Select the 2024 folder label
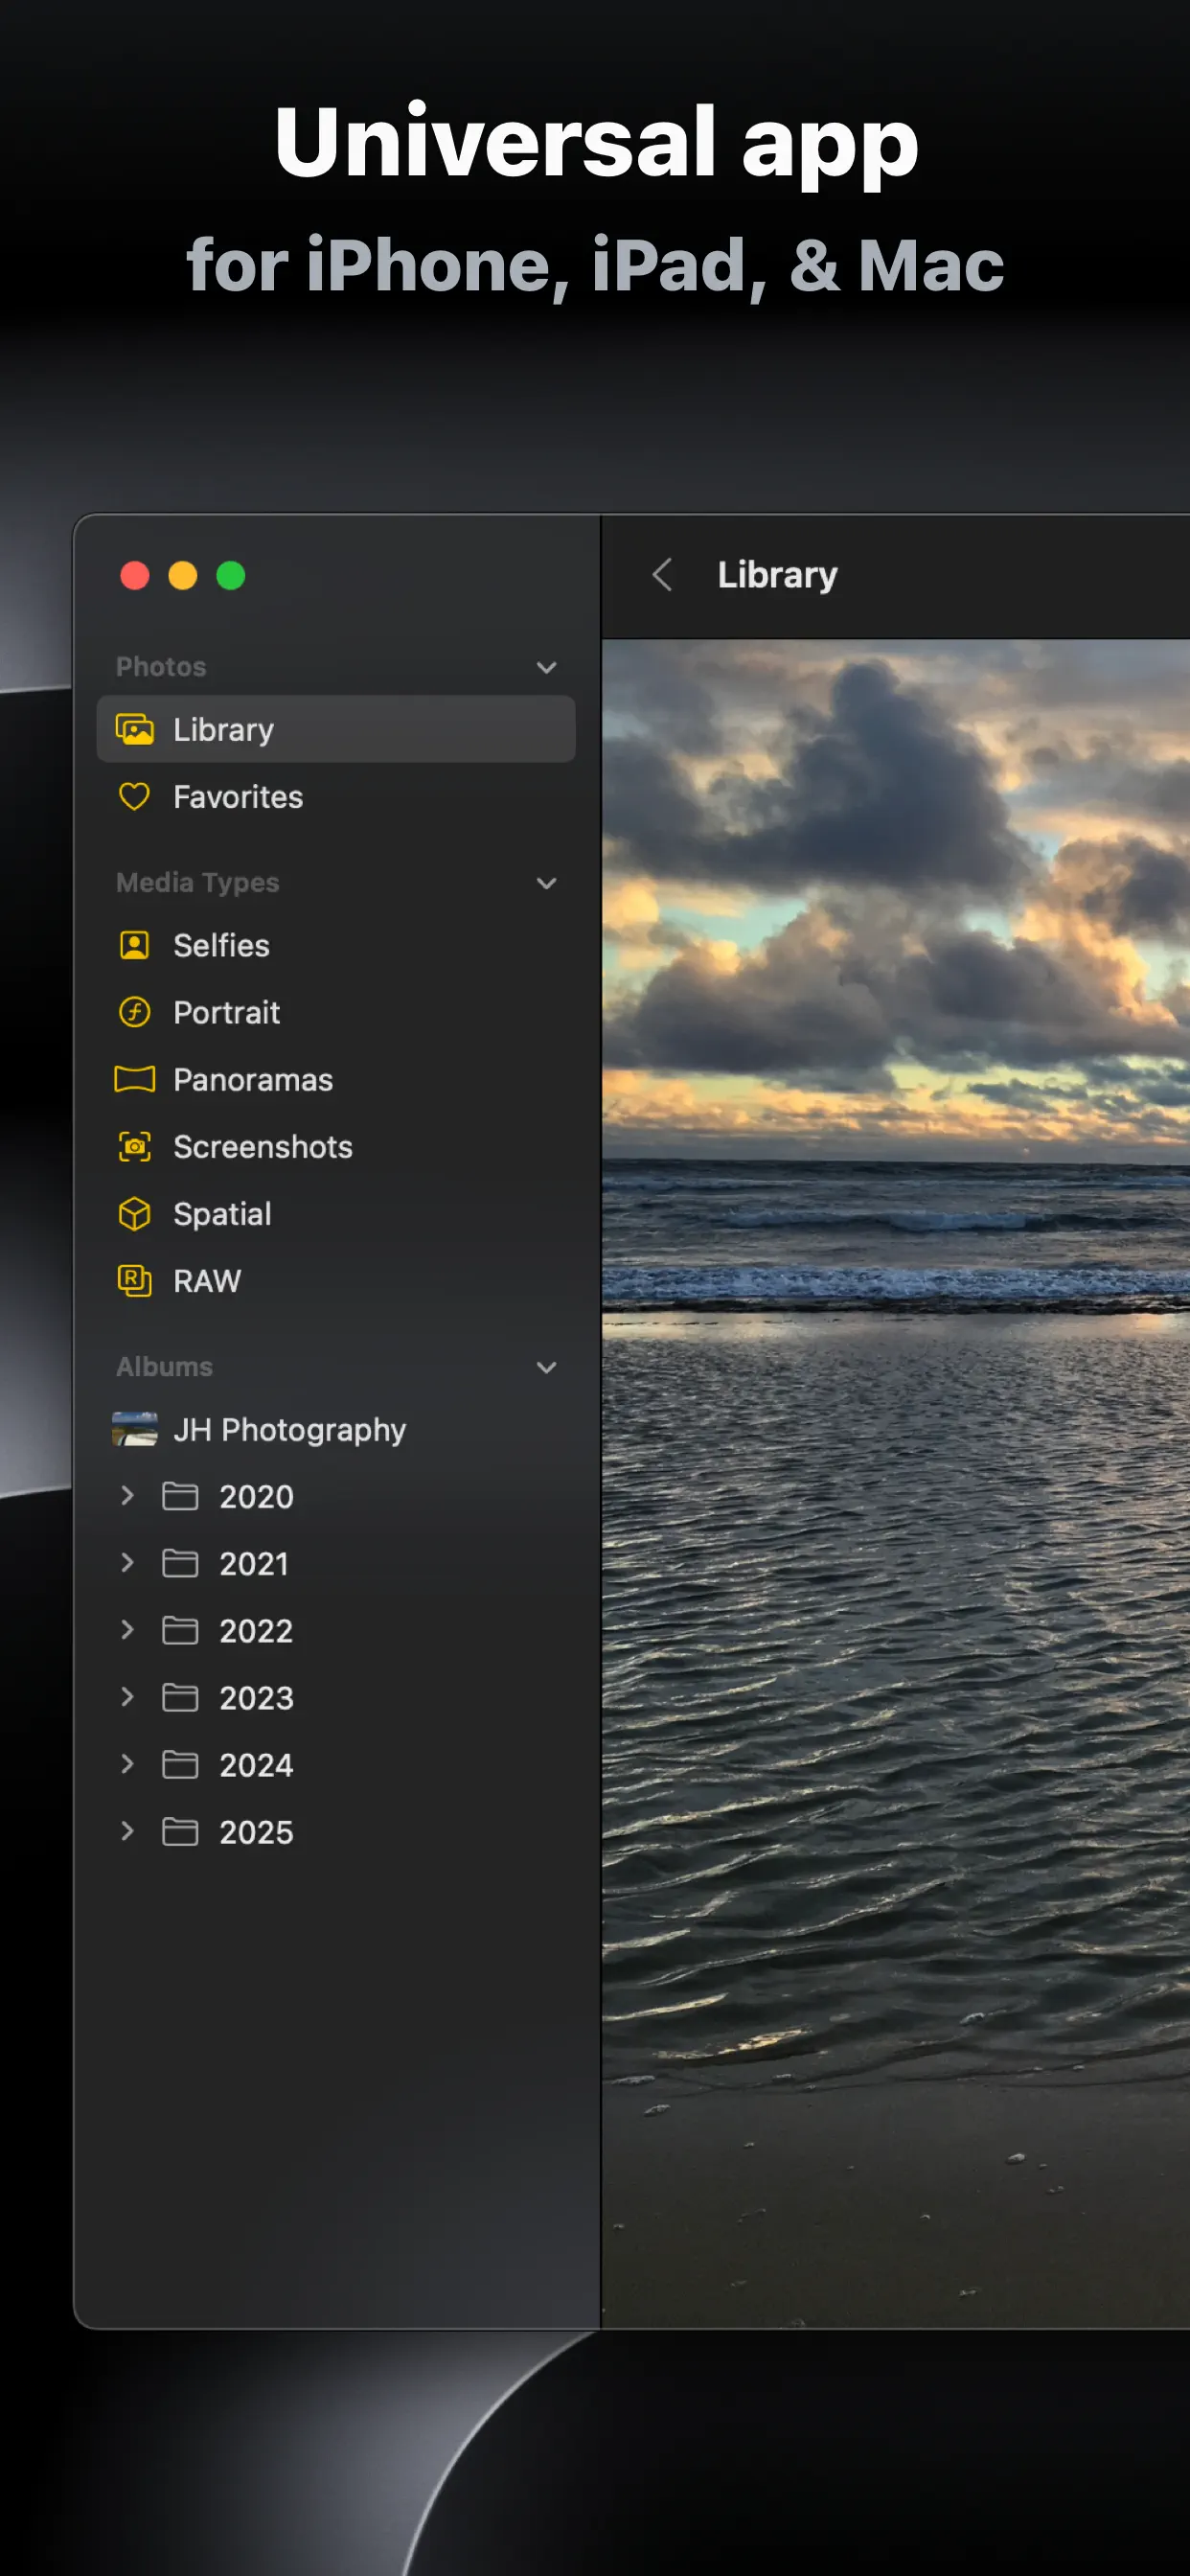This screenshot has height=2576, width=1190. coord(256,1764)
